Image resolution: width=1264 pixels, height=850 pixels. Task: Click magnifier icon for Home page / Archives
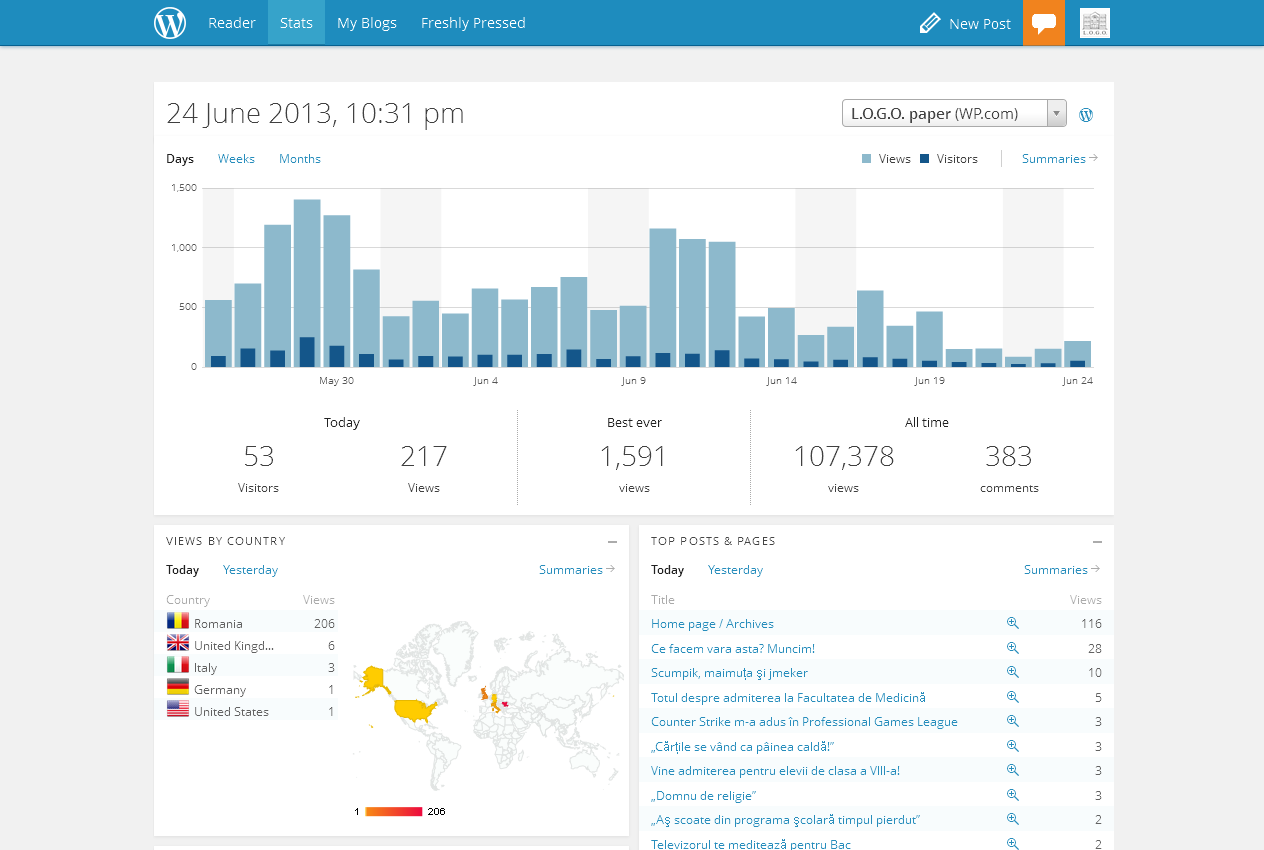pyautogui.click(x=1012, y=623)
